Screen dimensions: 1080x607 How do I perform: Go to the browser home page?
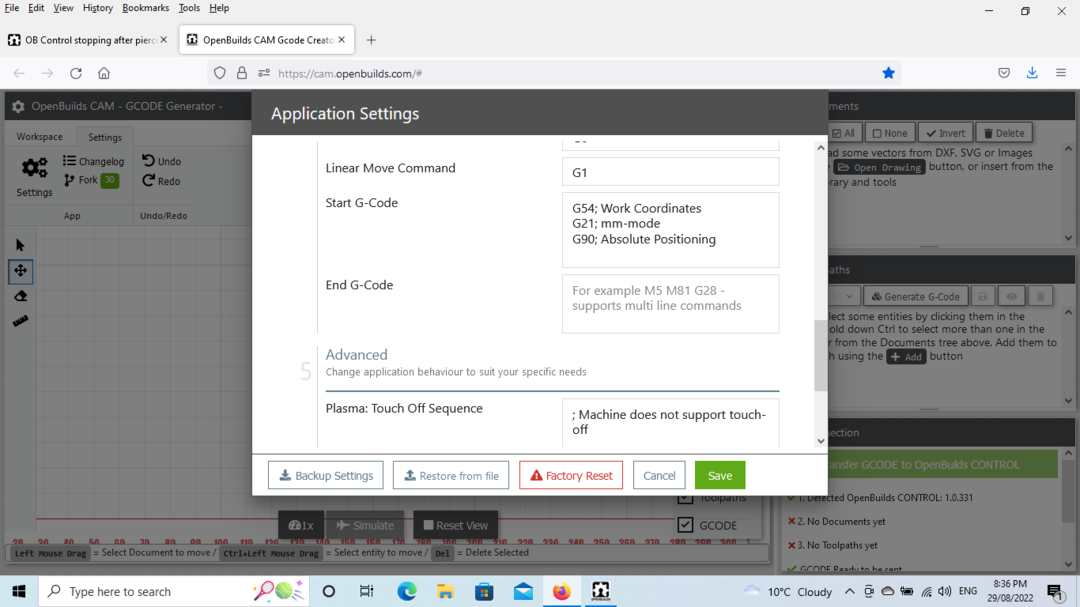point(104,73)
